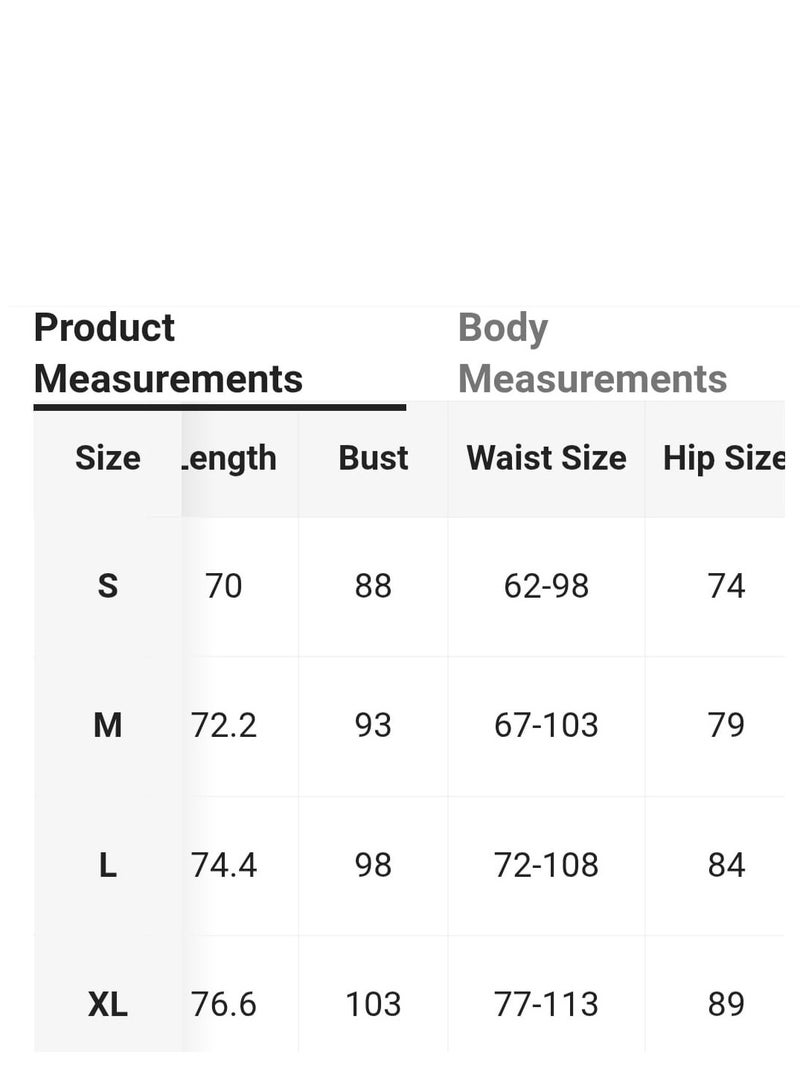
Task: Select the S size row label
Action: pos(108,586)
